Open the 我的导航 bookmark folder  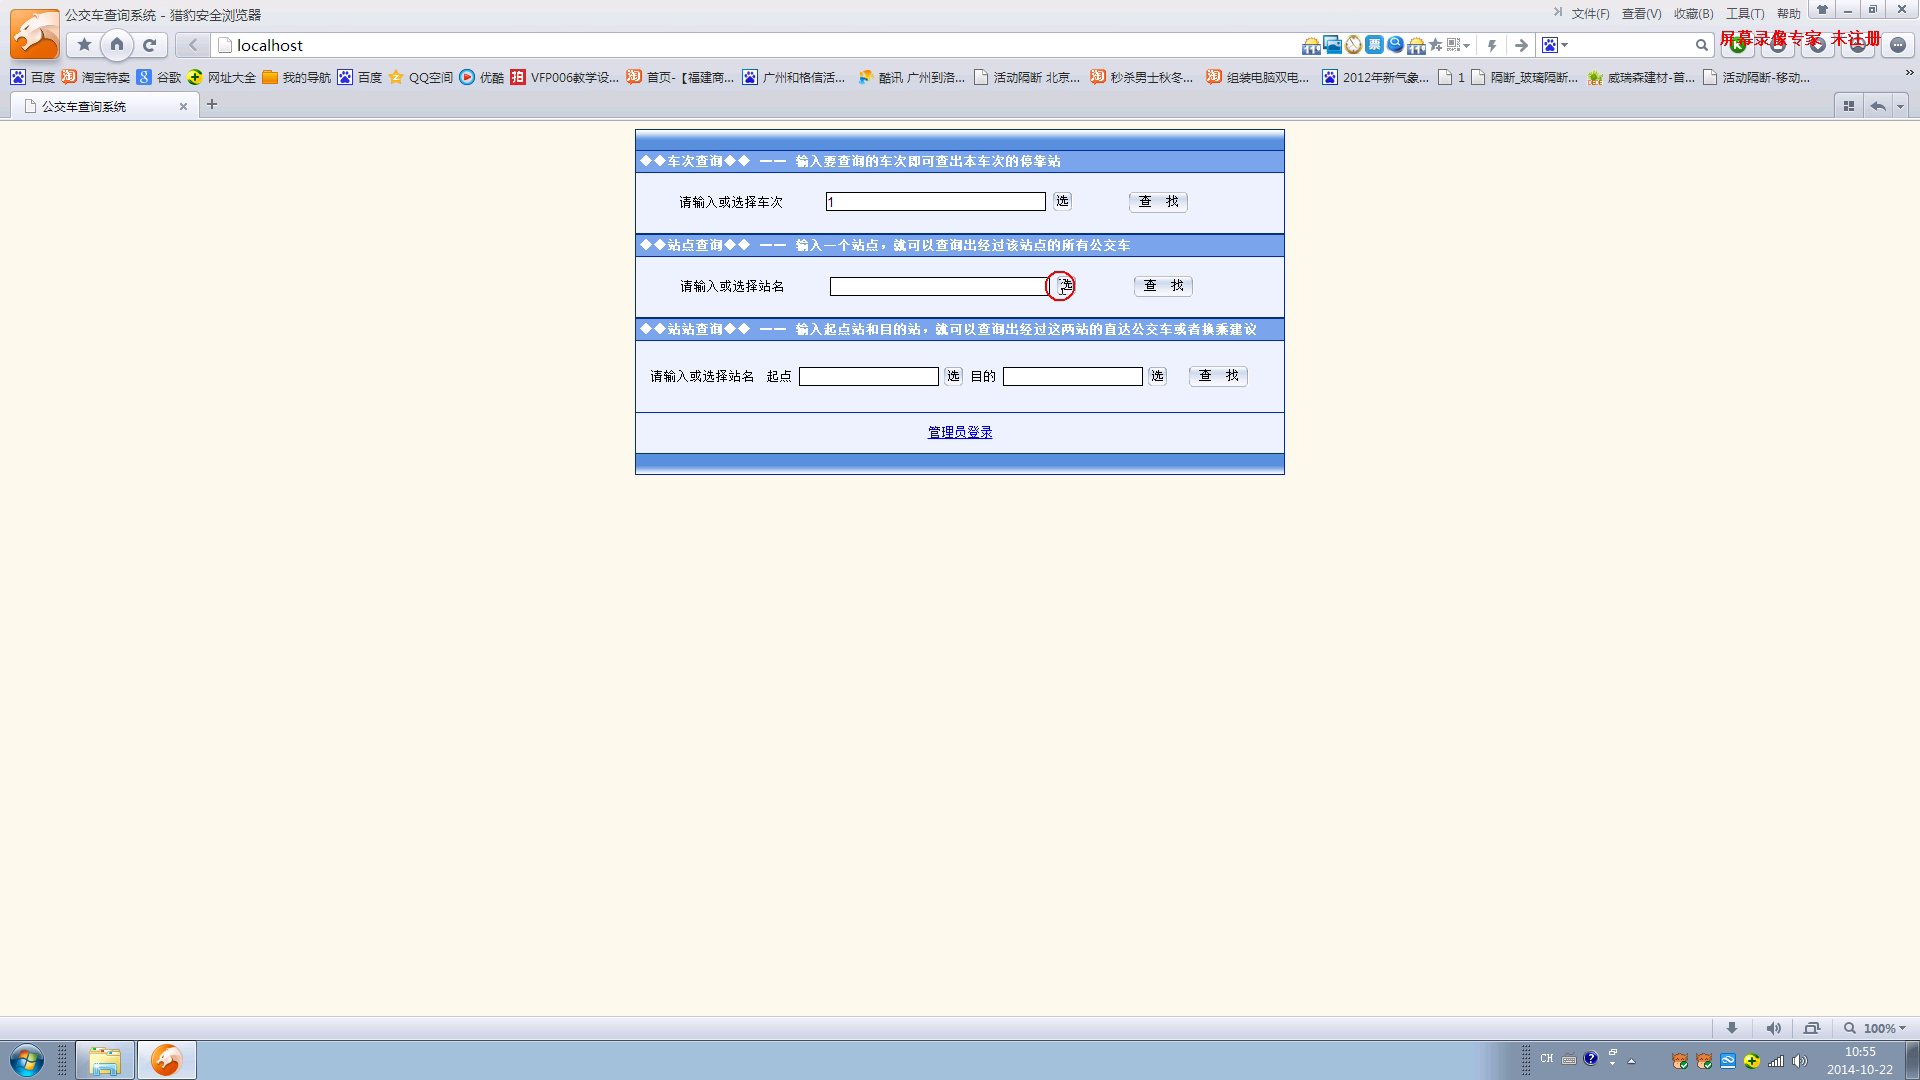coord(297,77)
